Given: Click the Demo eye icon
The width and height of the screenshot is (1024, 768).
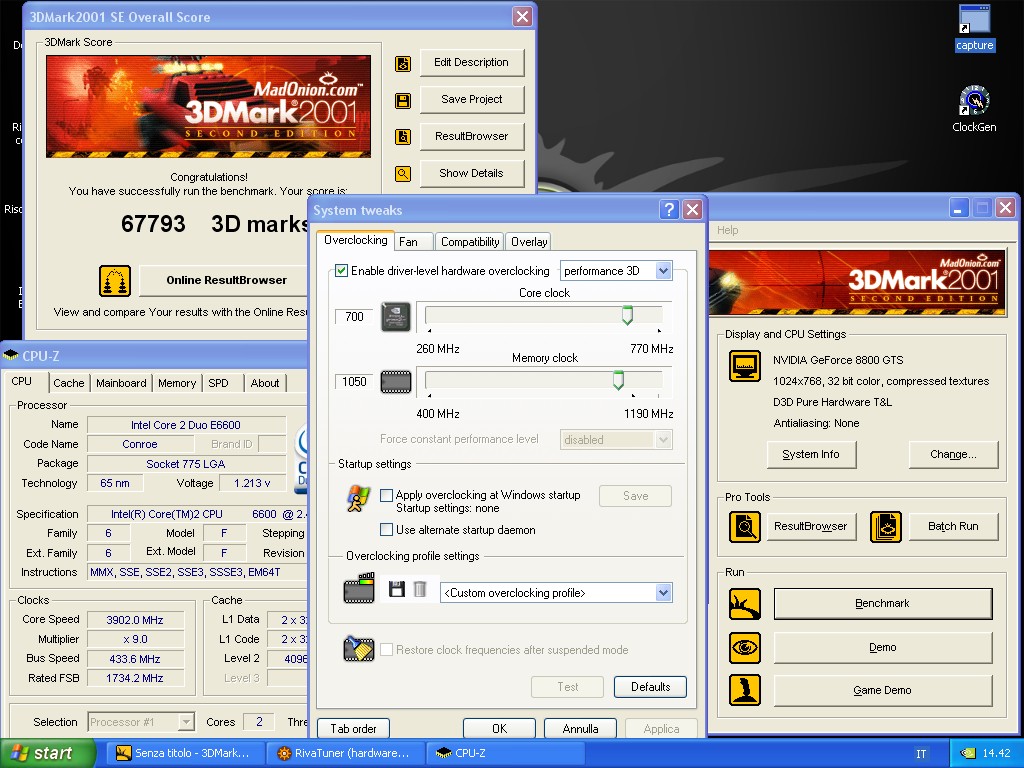Looking at the screenshot, I should tap(745, 648).
